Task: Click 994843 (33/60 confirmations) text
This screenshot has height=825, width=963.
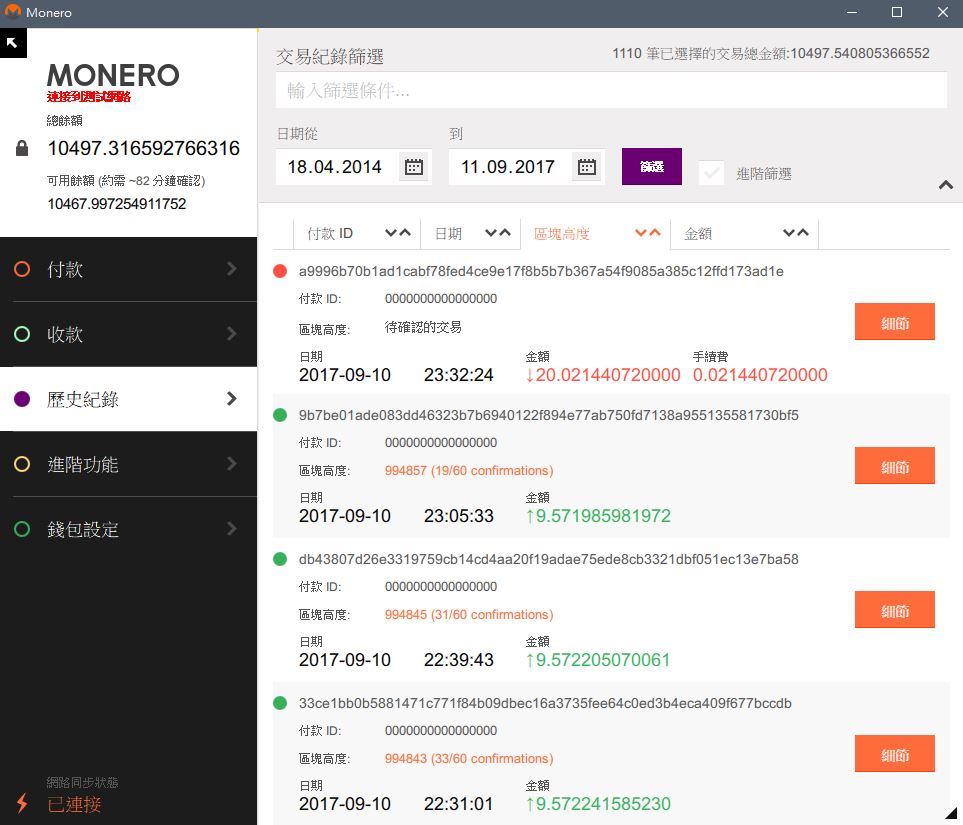Action: click(469, 759)
